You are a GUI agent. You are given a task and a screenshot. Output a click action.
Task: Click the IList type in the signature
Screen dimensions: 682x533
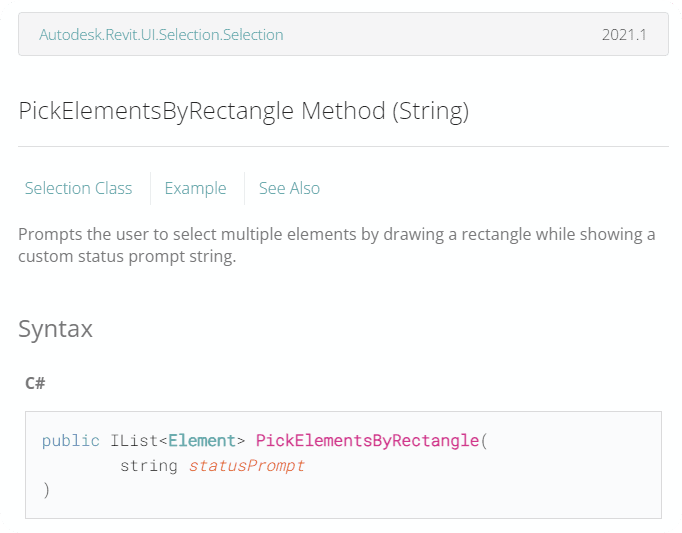click(134, 441)
